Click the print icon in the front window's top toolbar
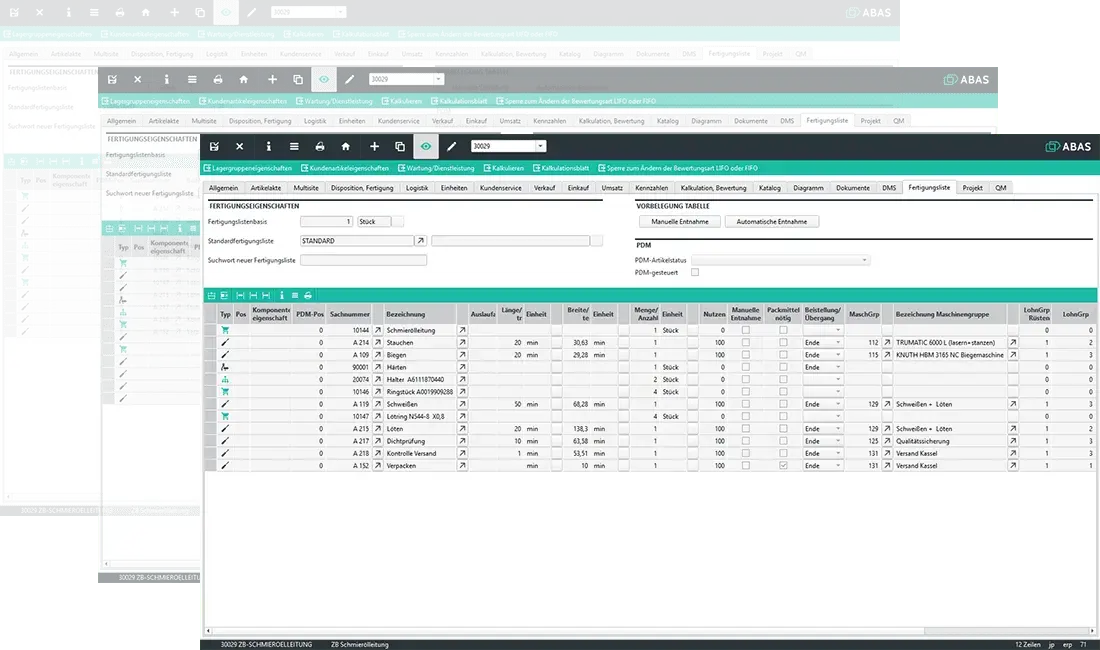Screen dimensions: 1100x650 coord(319,146)
